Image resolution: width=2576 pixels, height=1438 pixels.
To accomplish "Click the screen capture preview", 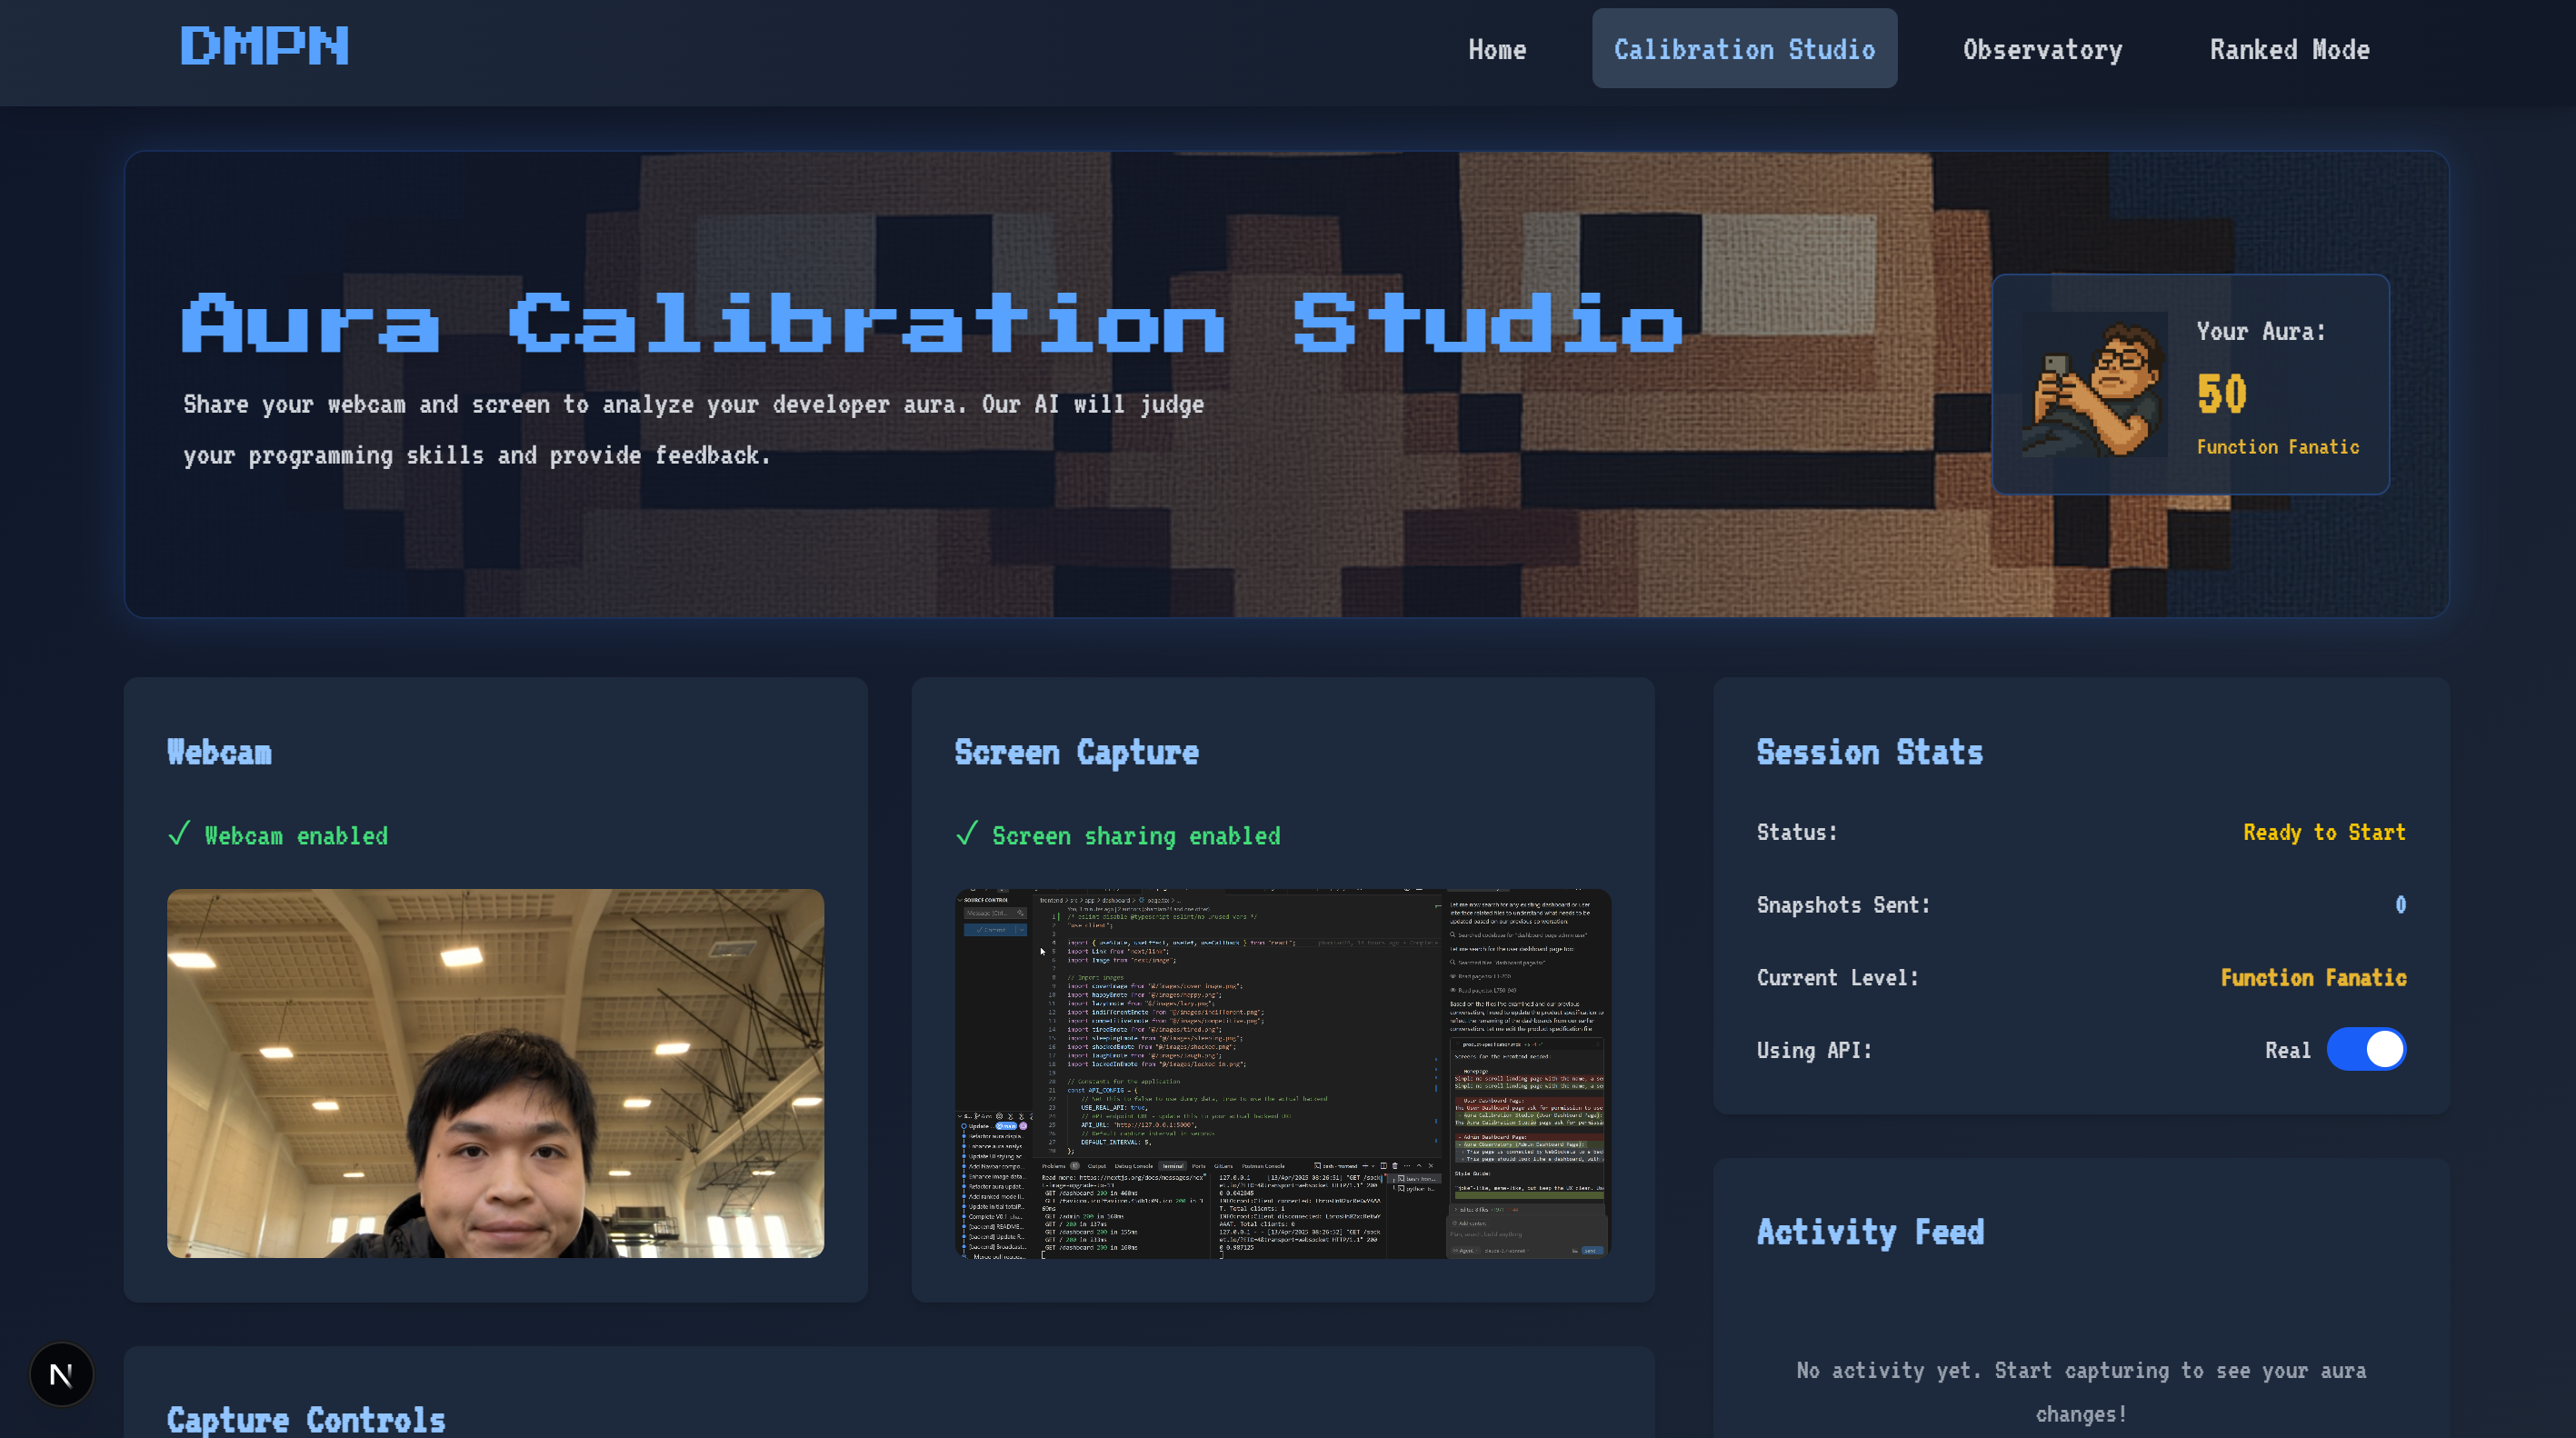I will tap(1282, 1072).
